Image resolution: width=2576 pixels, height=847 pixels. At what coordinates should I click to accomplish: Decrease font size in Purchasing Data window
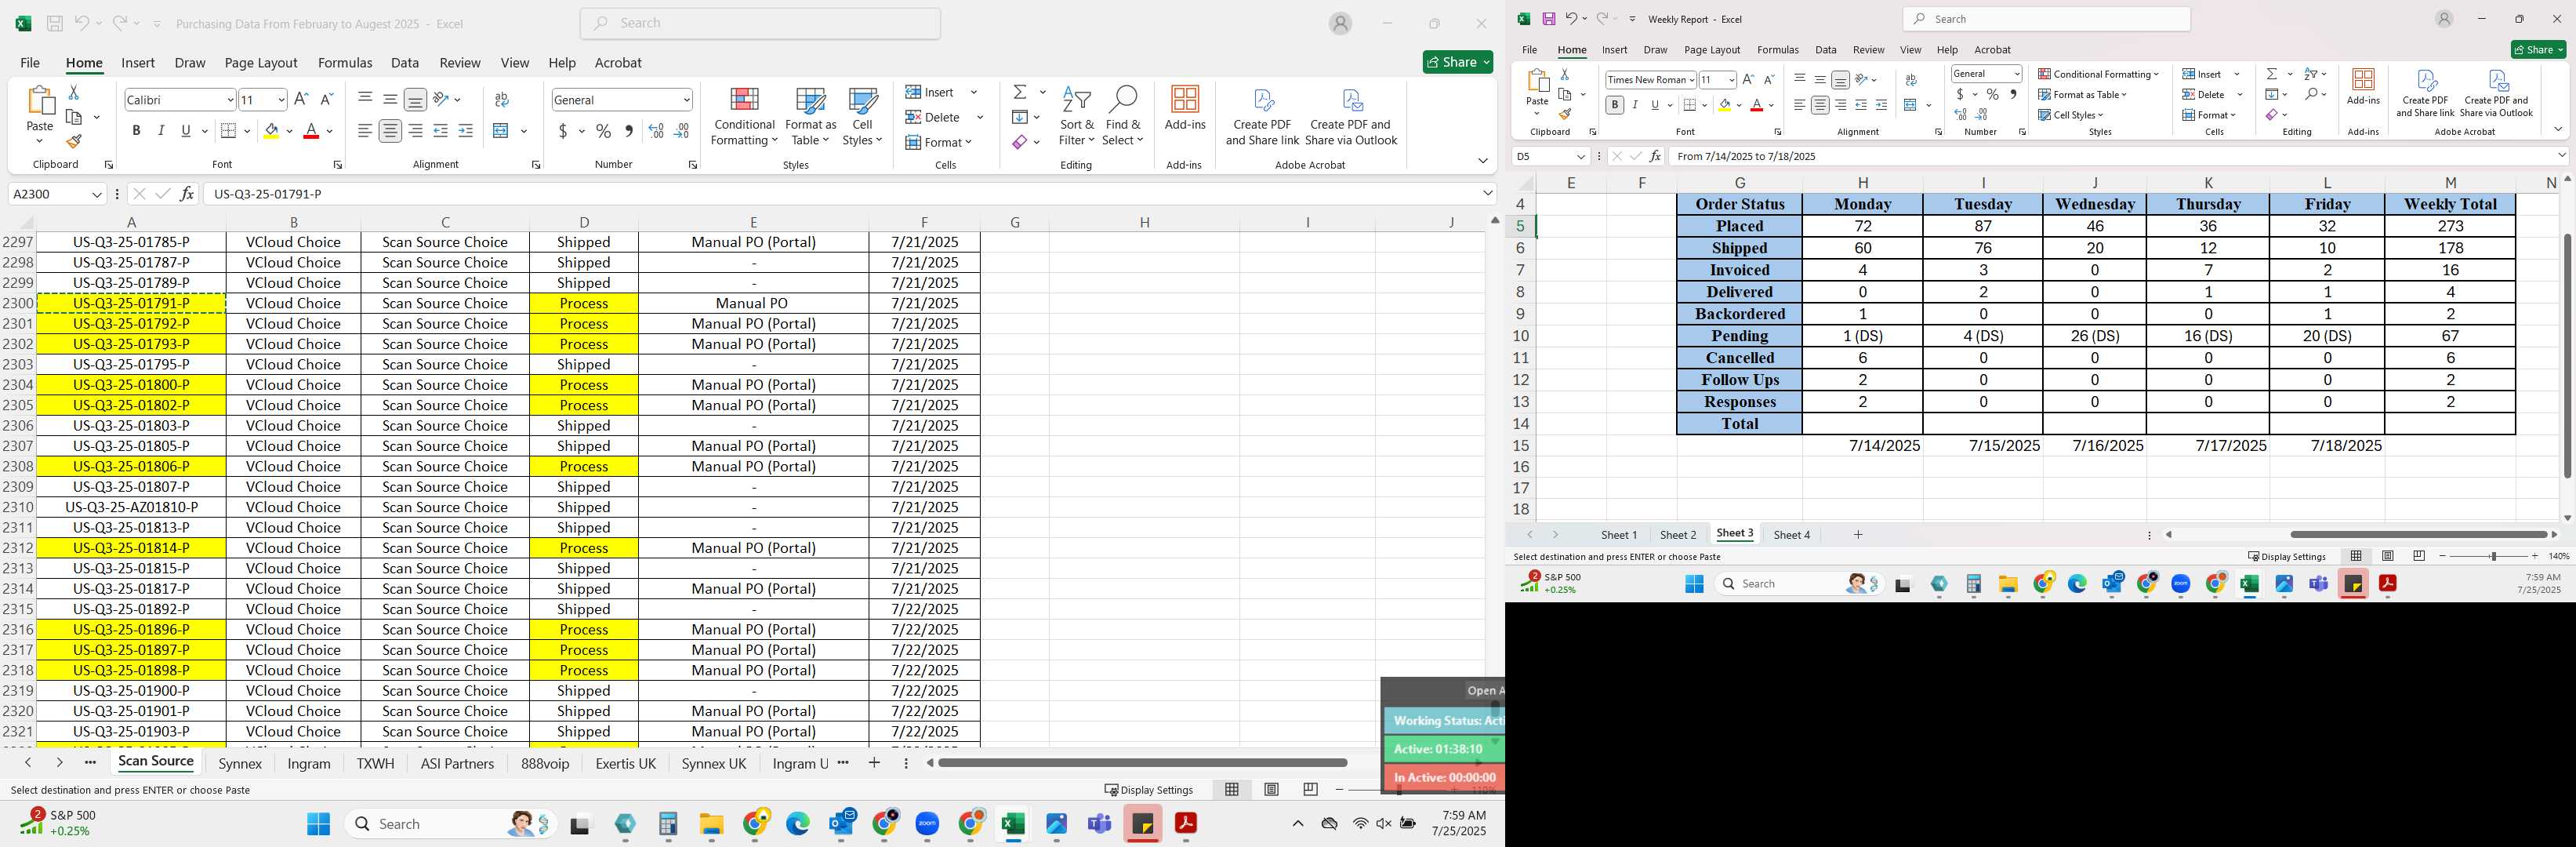(326, 99)
